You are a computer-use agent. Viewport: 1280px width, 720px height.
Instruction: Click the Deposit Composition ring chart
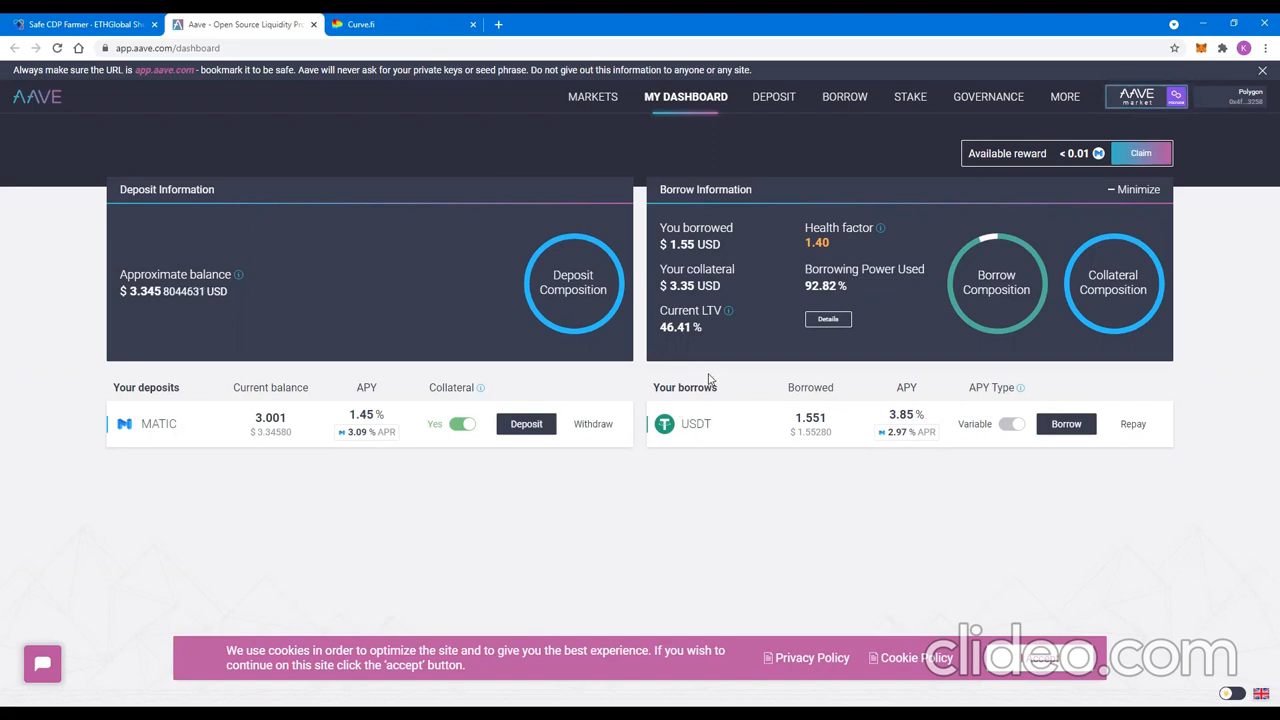coord(574,283)
